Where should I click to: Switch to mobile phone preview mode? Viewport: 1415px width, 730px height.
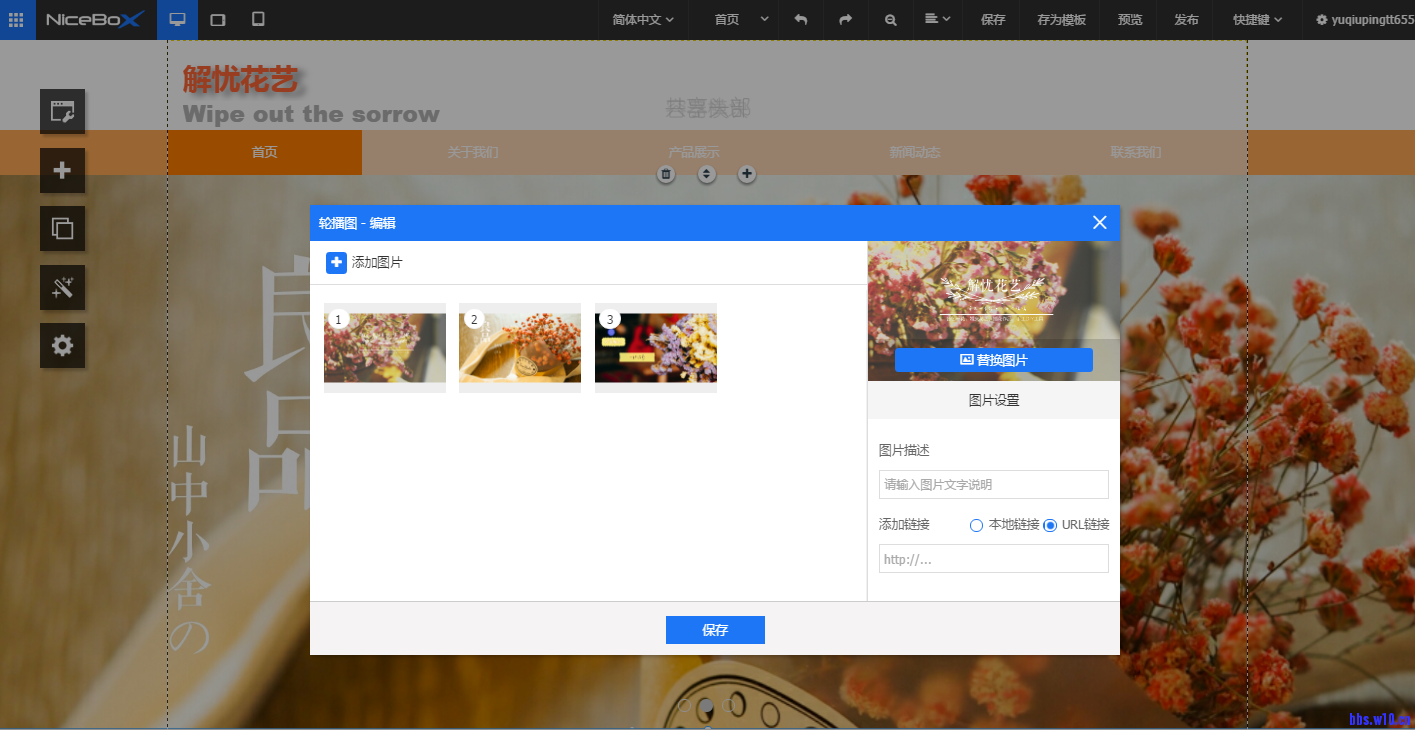tap(258, 19)
